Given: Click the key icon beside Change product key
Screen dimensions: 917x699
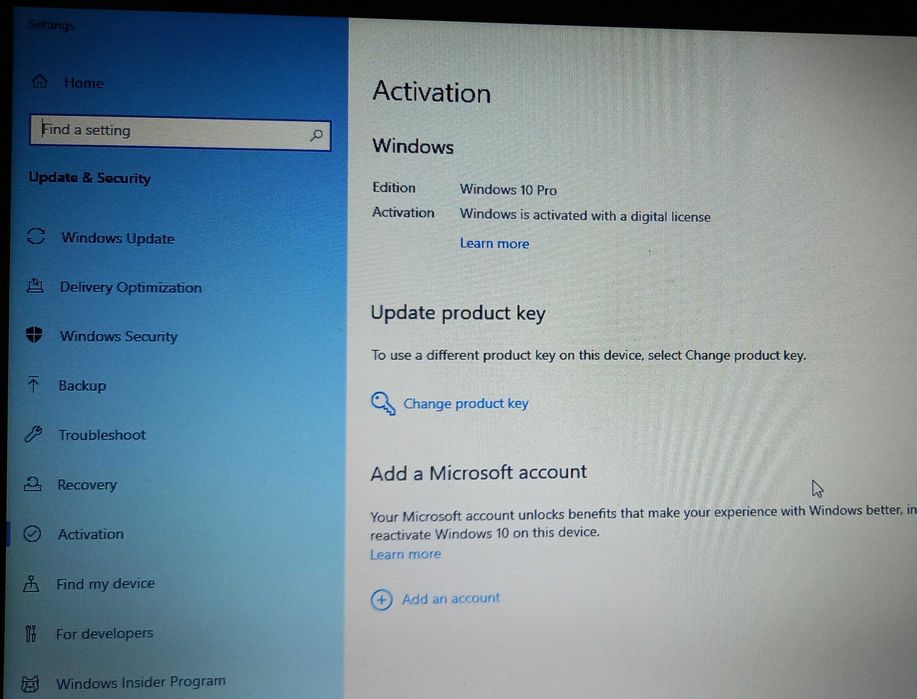Looking at the screenshot, I should (x=383, y=403).
